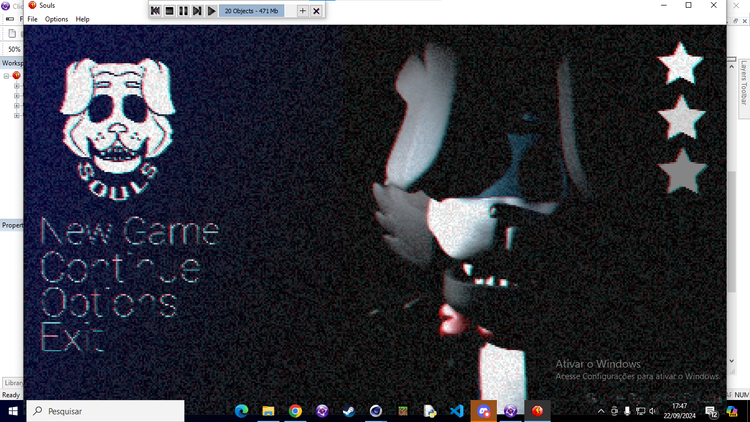Collapse the root node in the Workspace tree
Screen dimensions: 750x422
click(x=7, y=76)
